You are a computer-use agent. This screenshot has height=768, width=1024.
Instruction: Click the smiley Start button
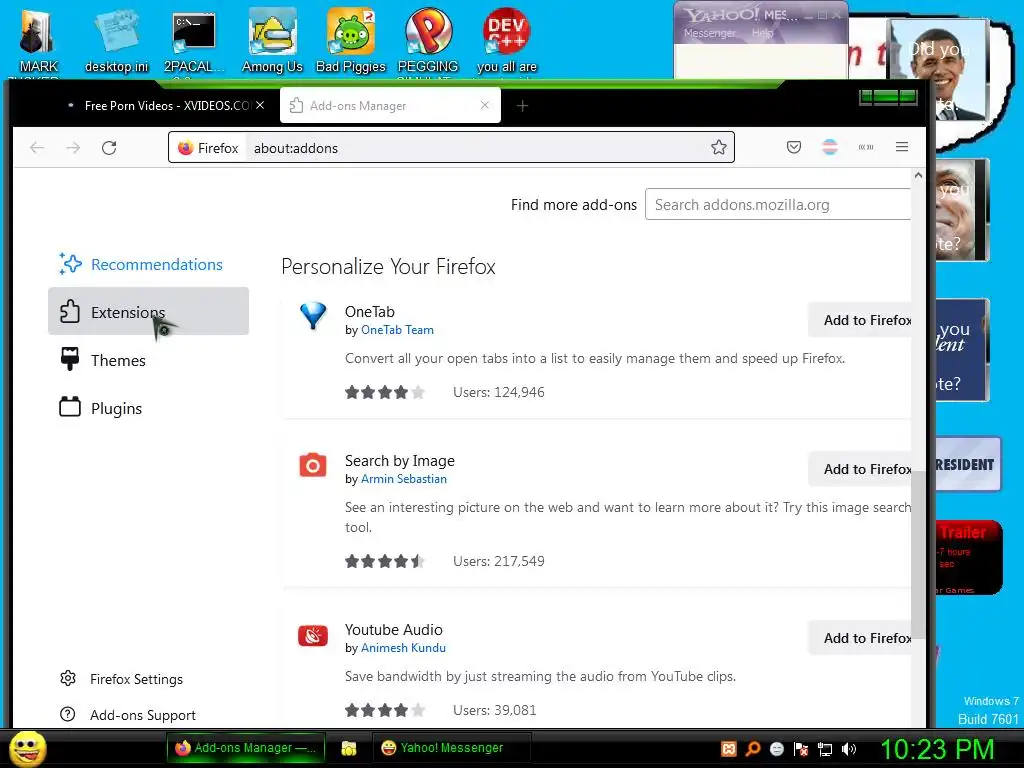pyautogui.click(x=27, y=748)
